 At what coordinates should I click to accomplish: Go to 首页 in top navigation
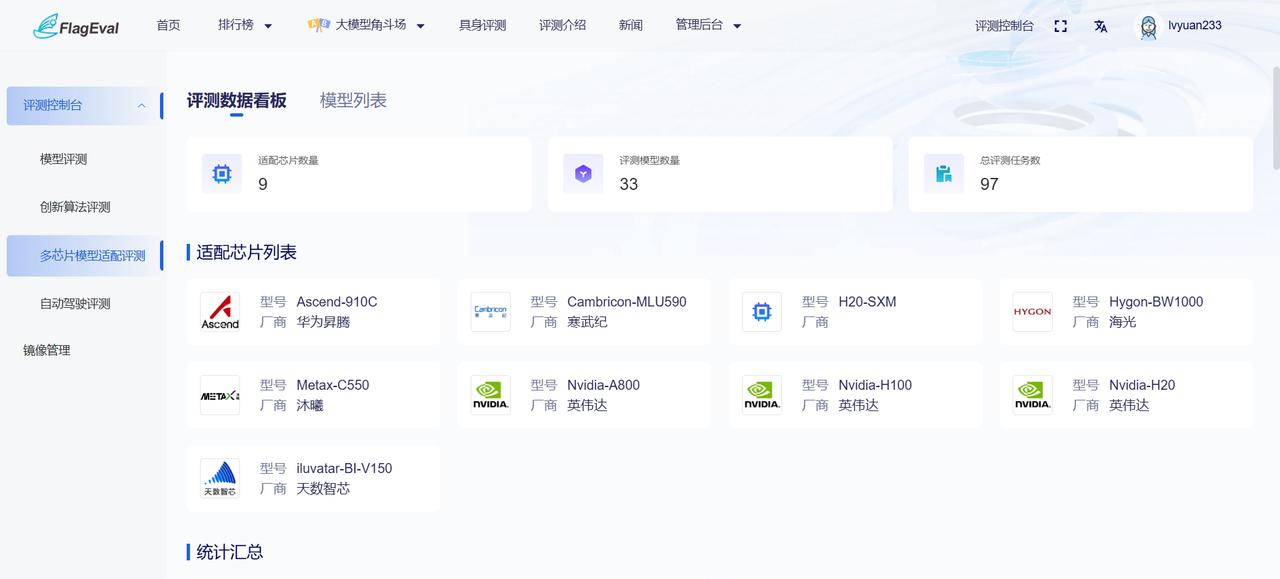pos(168,25)
